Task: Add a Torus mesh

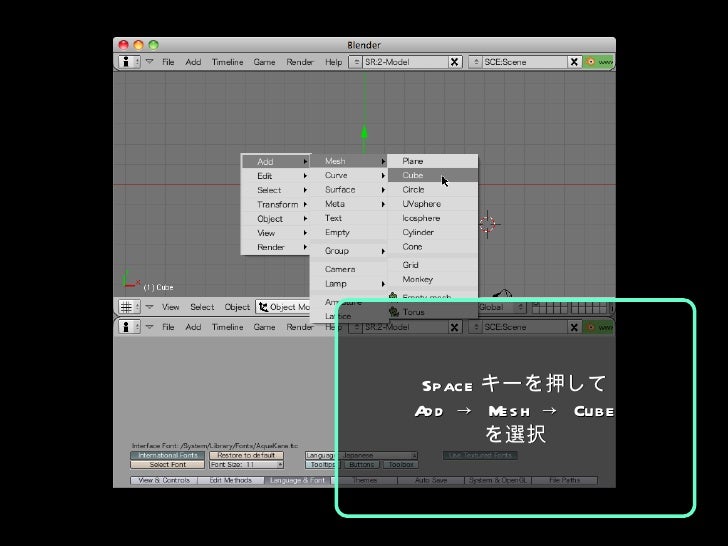Action: point(432,312)
